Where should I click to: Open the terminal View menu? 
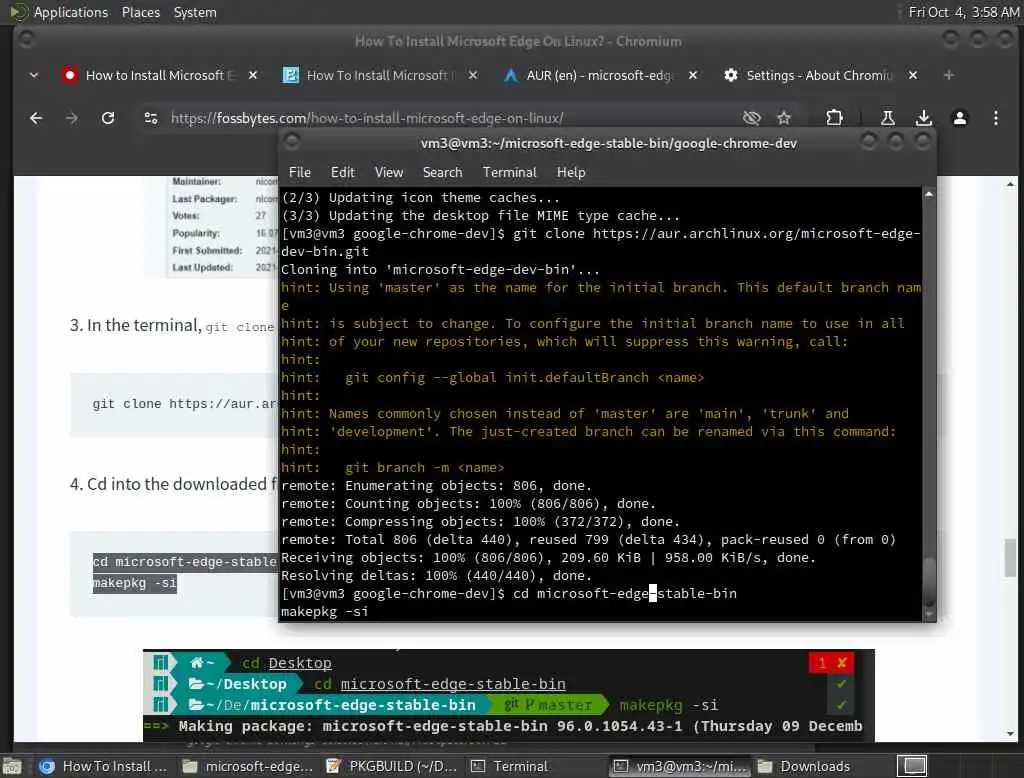click(389, 172)
